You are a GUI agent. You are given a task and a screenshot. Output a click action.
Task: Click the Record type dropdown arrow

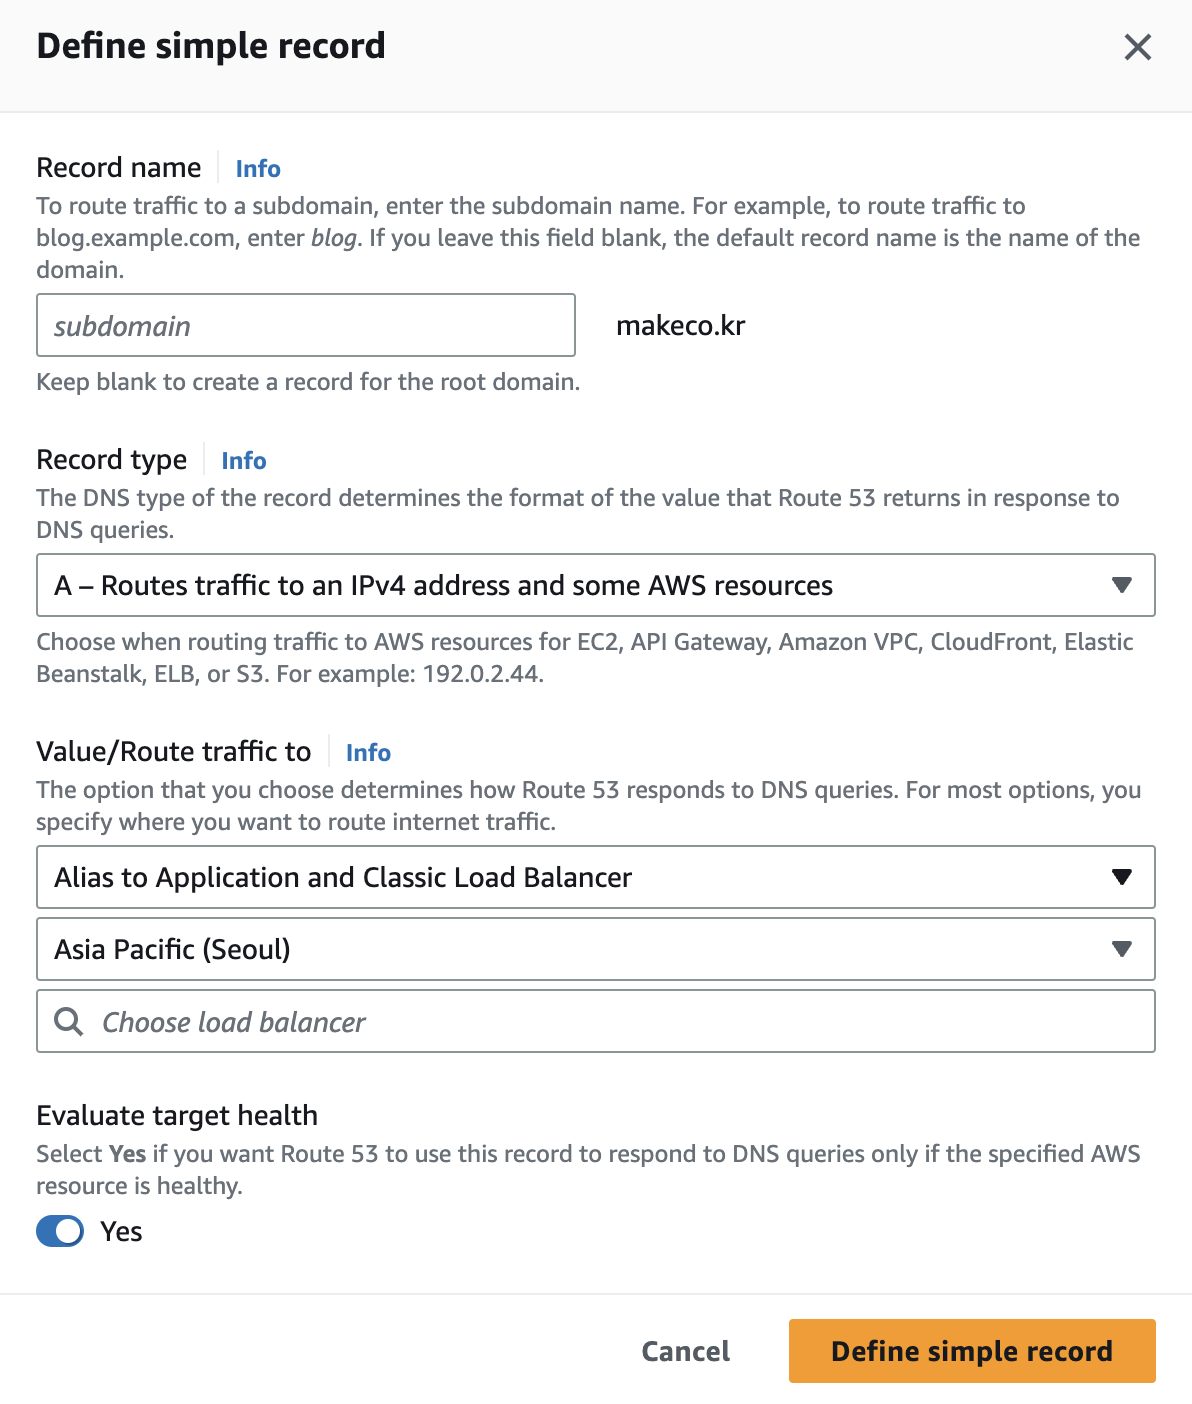click(x=1122, y=585)
